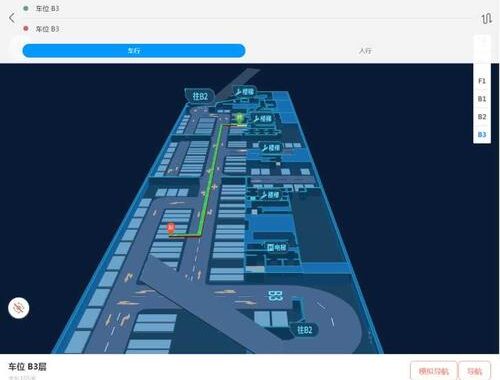Select floor B1 in level list
The width and height of the screenshot is (500, 380).
[x=482, y=99]
